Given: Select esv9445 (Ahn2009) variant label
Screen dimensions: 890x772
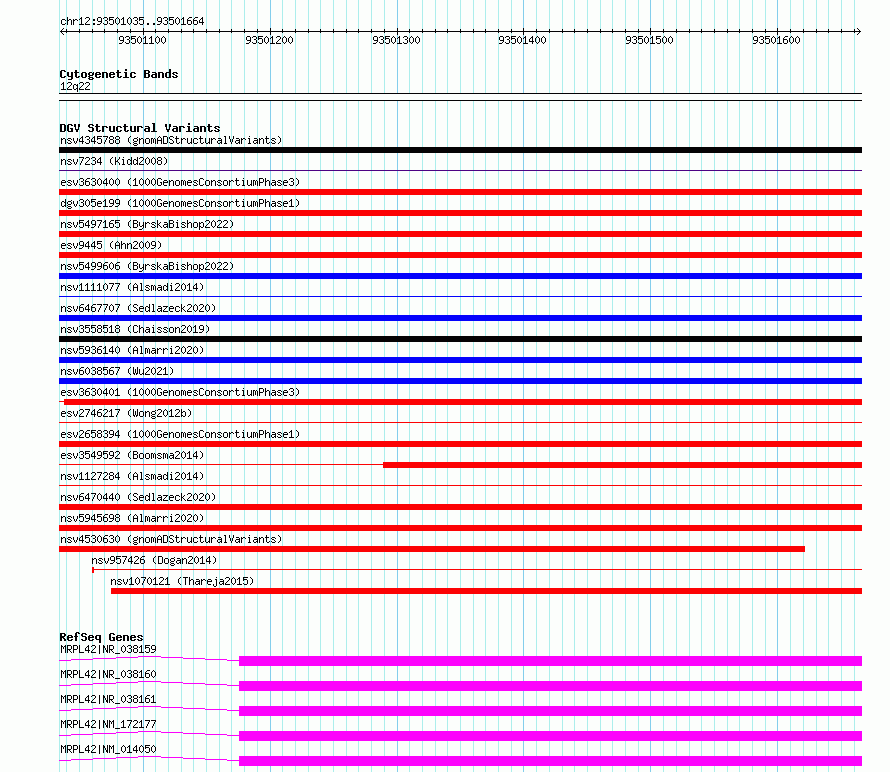Looking at the screenshot, I should [111, 245].
